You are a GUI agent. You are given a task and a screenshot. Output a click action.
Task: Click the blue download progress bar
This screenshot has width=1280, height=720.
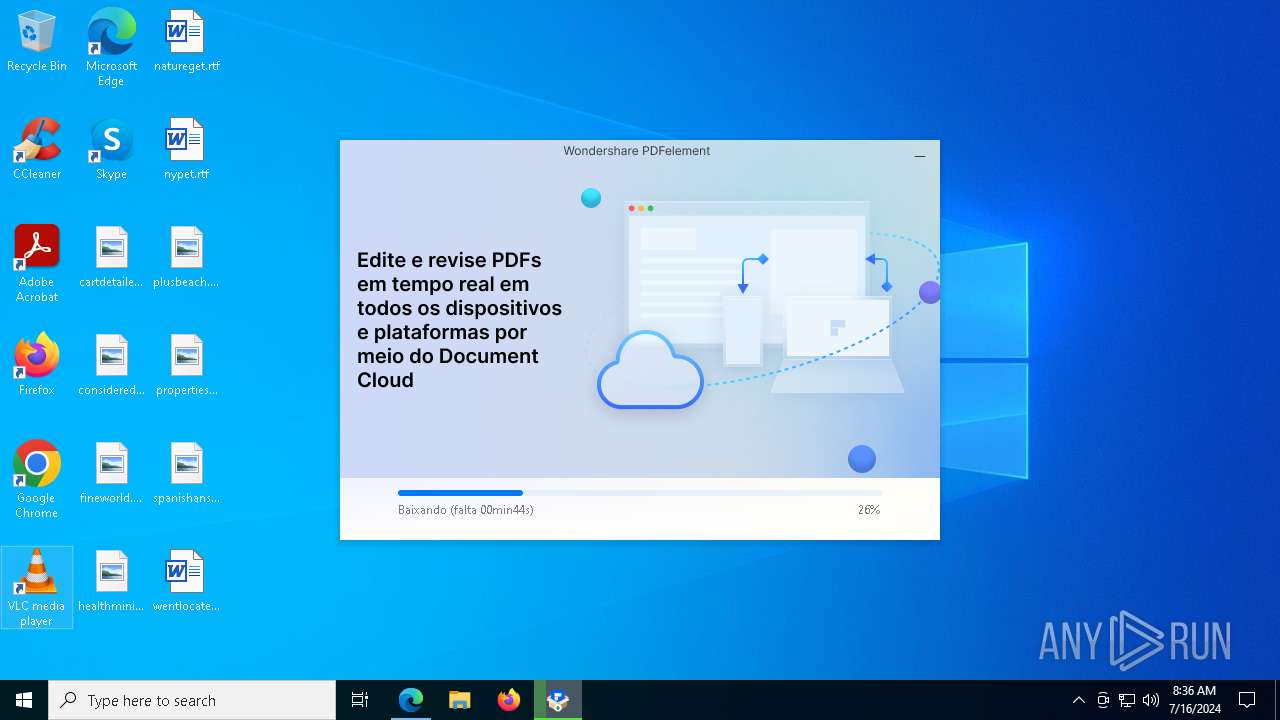pos(640,493)
